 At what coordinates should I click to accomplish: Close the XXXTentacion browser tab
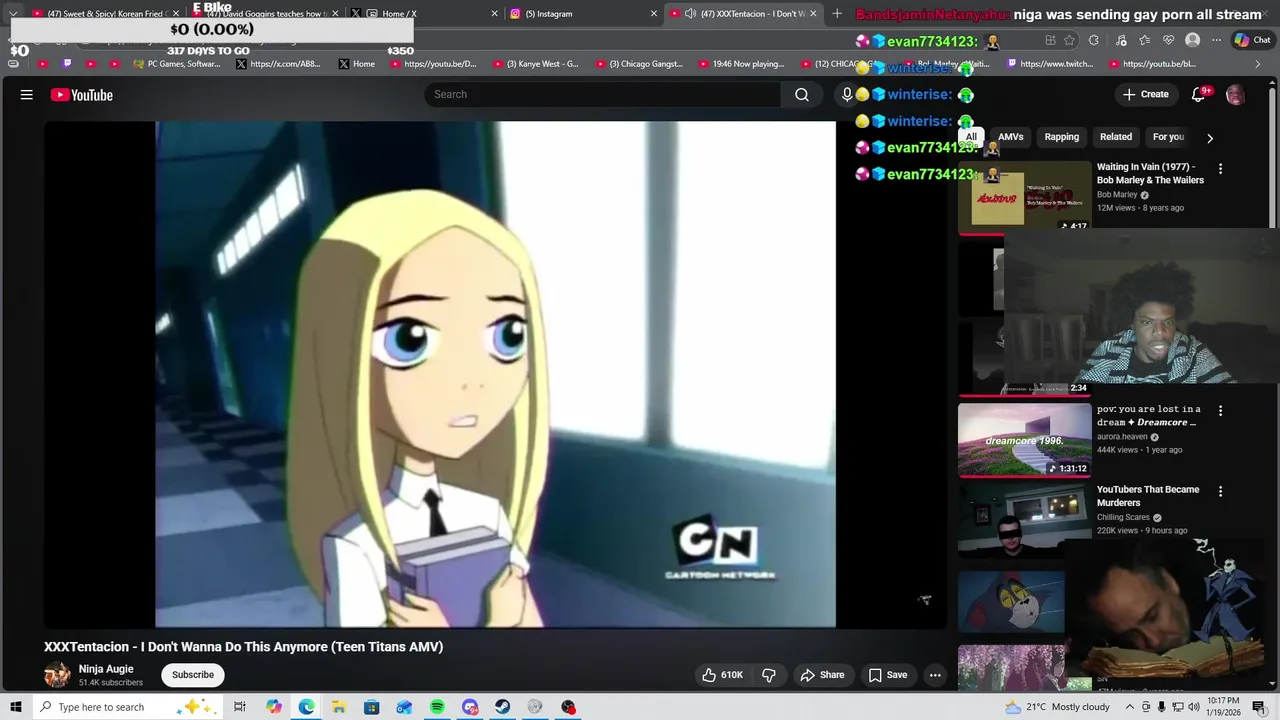click(x=813, y=14)
